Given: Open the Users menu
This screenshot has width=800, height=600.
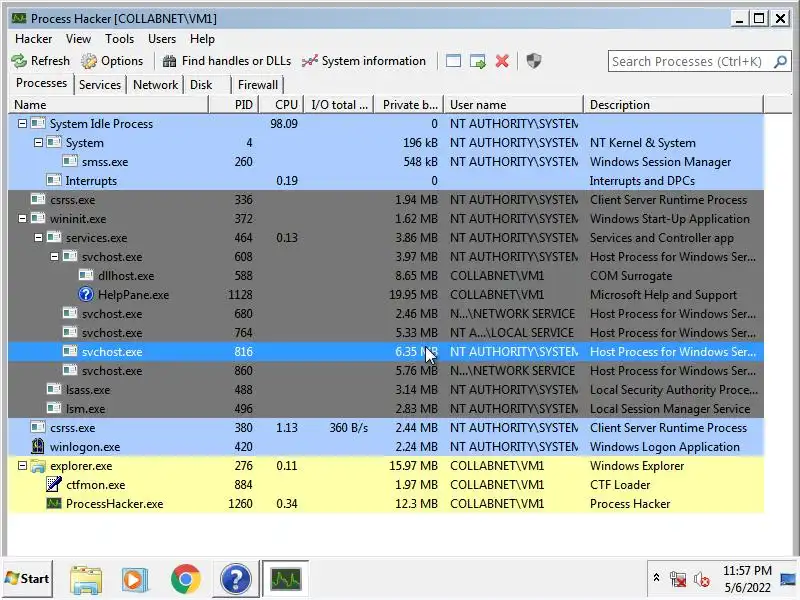Looking at the screenshot, I should pyautogui.click(x=162, y=39).
